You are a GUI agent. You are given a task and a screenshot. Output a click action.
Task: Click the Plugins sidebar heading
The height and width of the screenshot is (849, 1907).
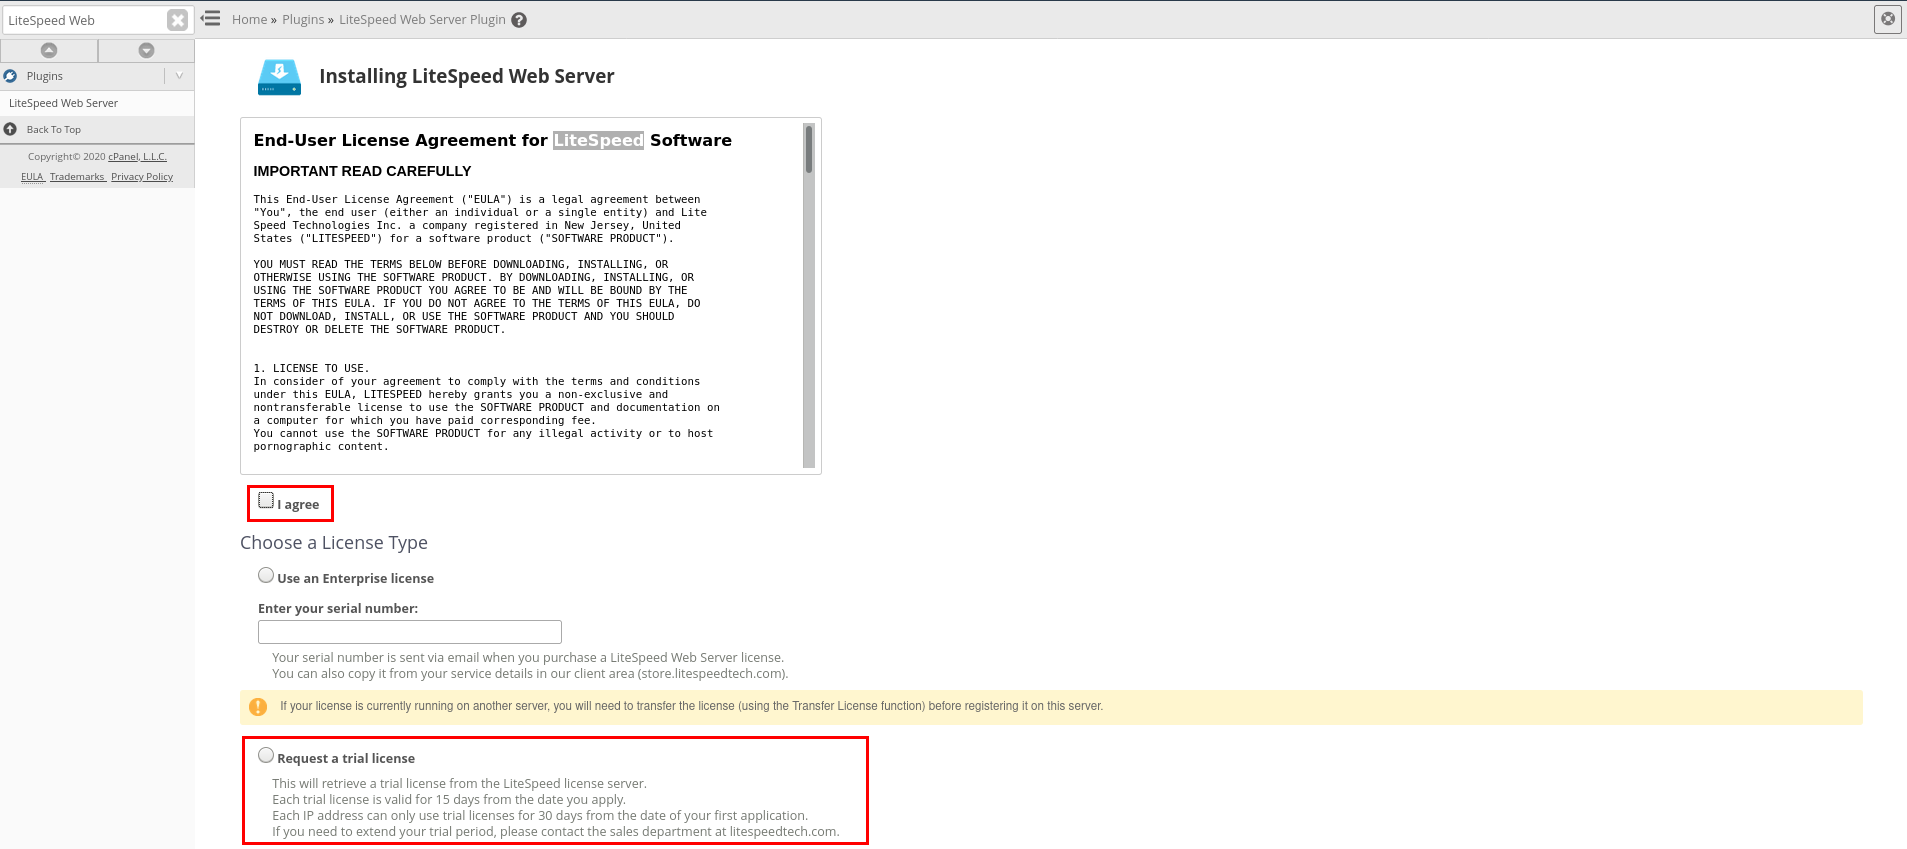pos(44,76)
